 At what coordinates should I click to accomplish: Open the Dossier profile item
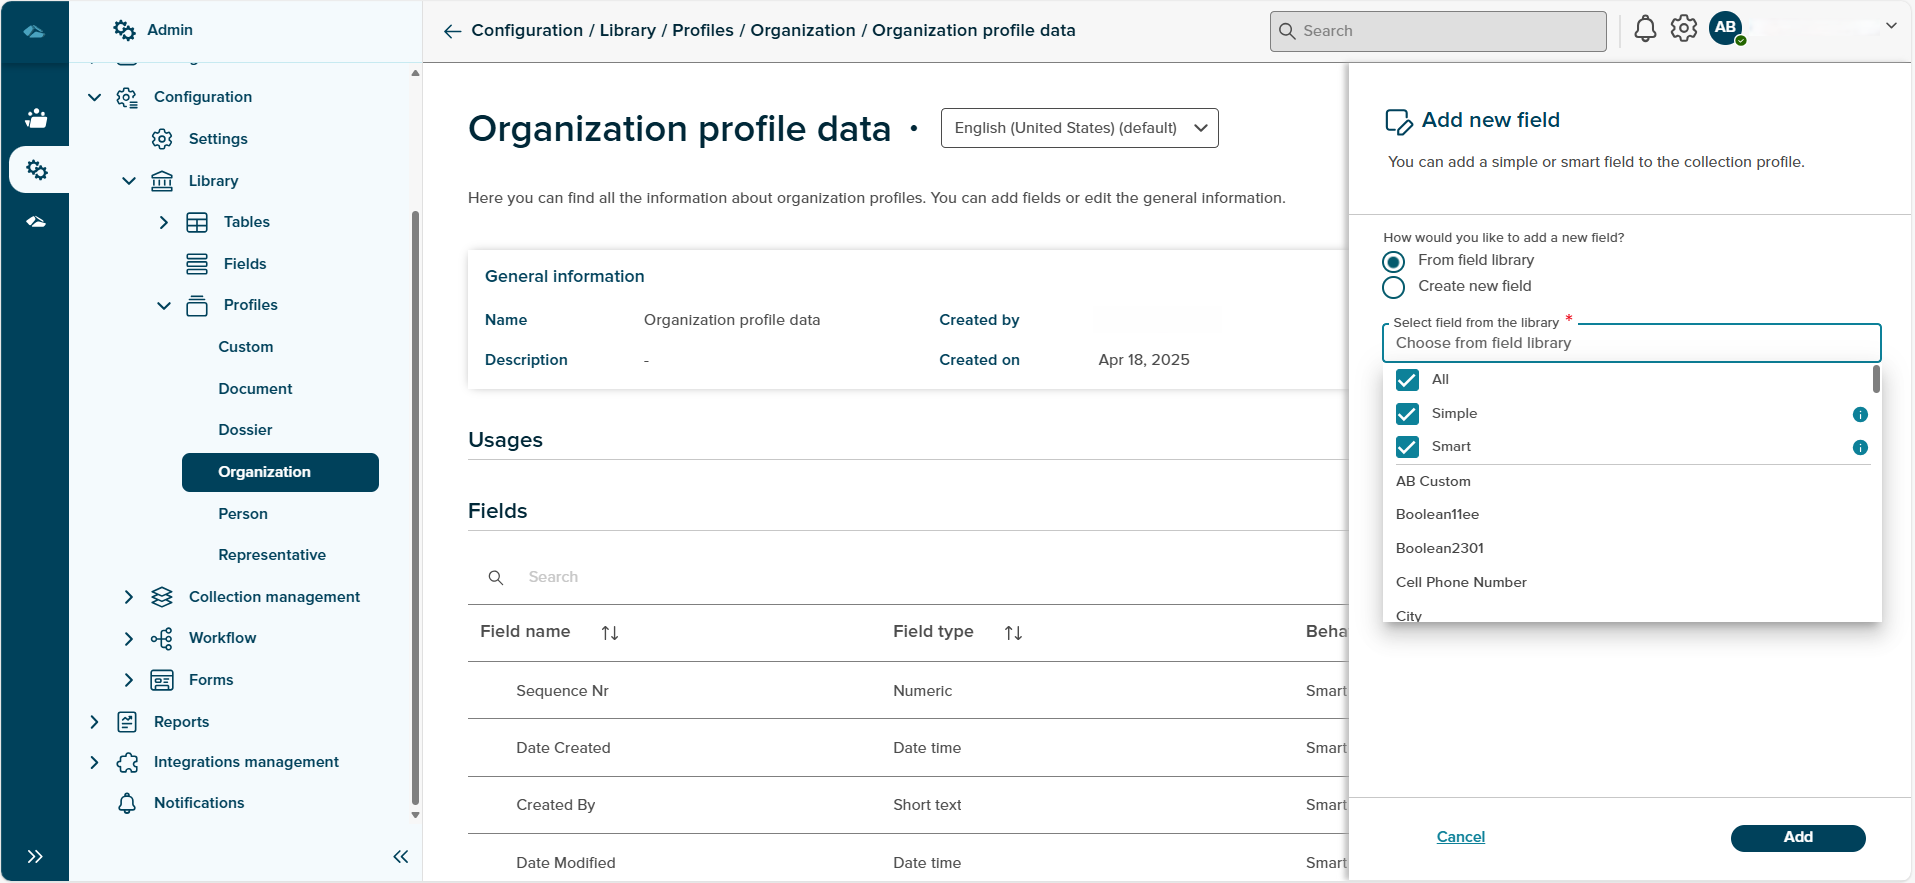245,430
